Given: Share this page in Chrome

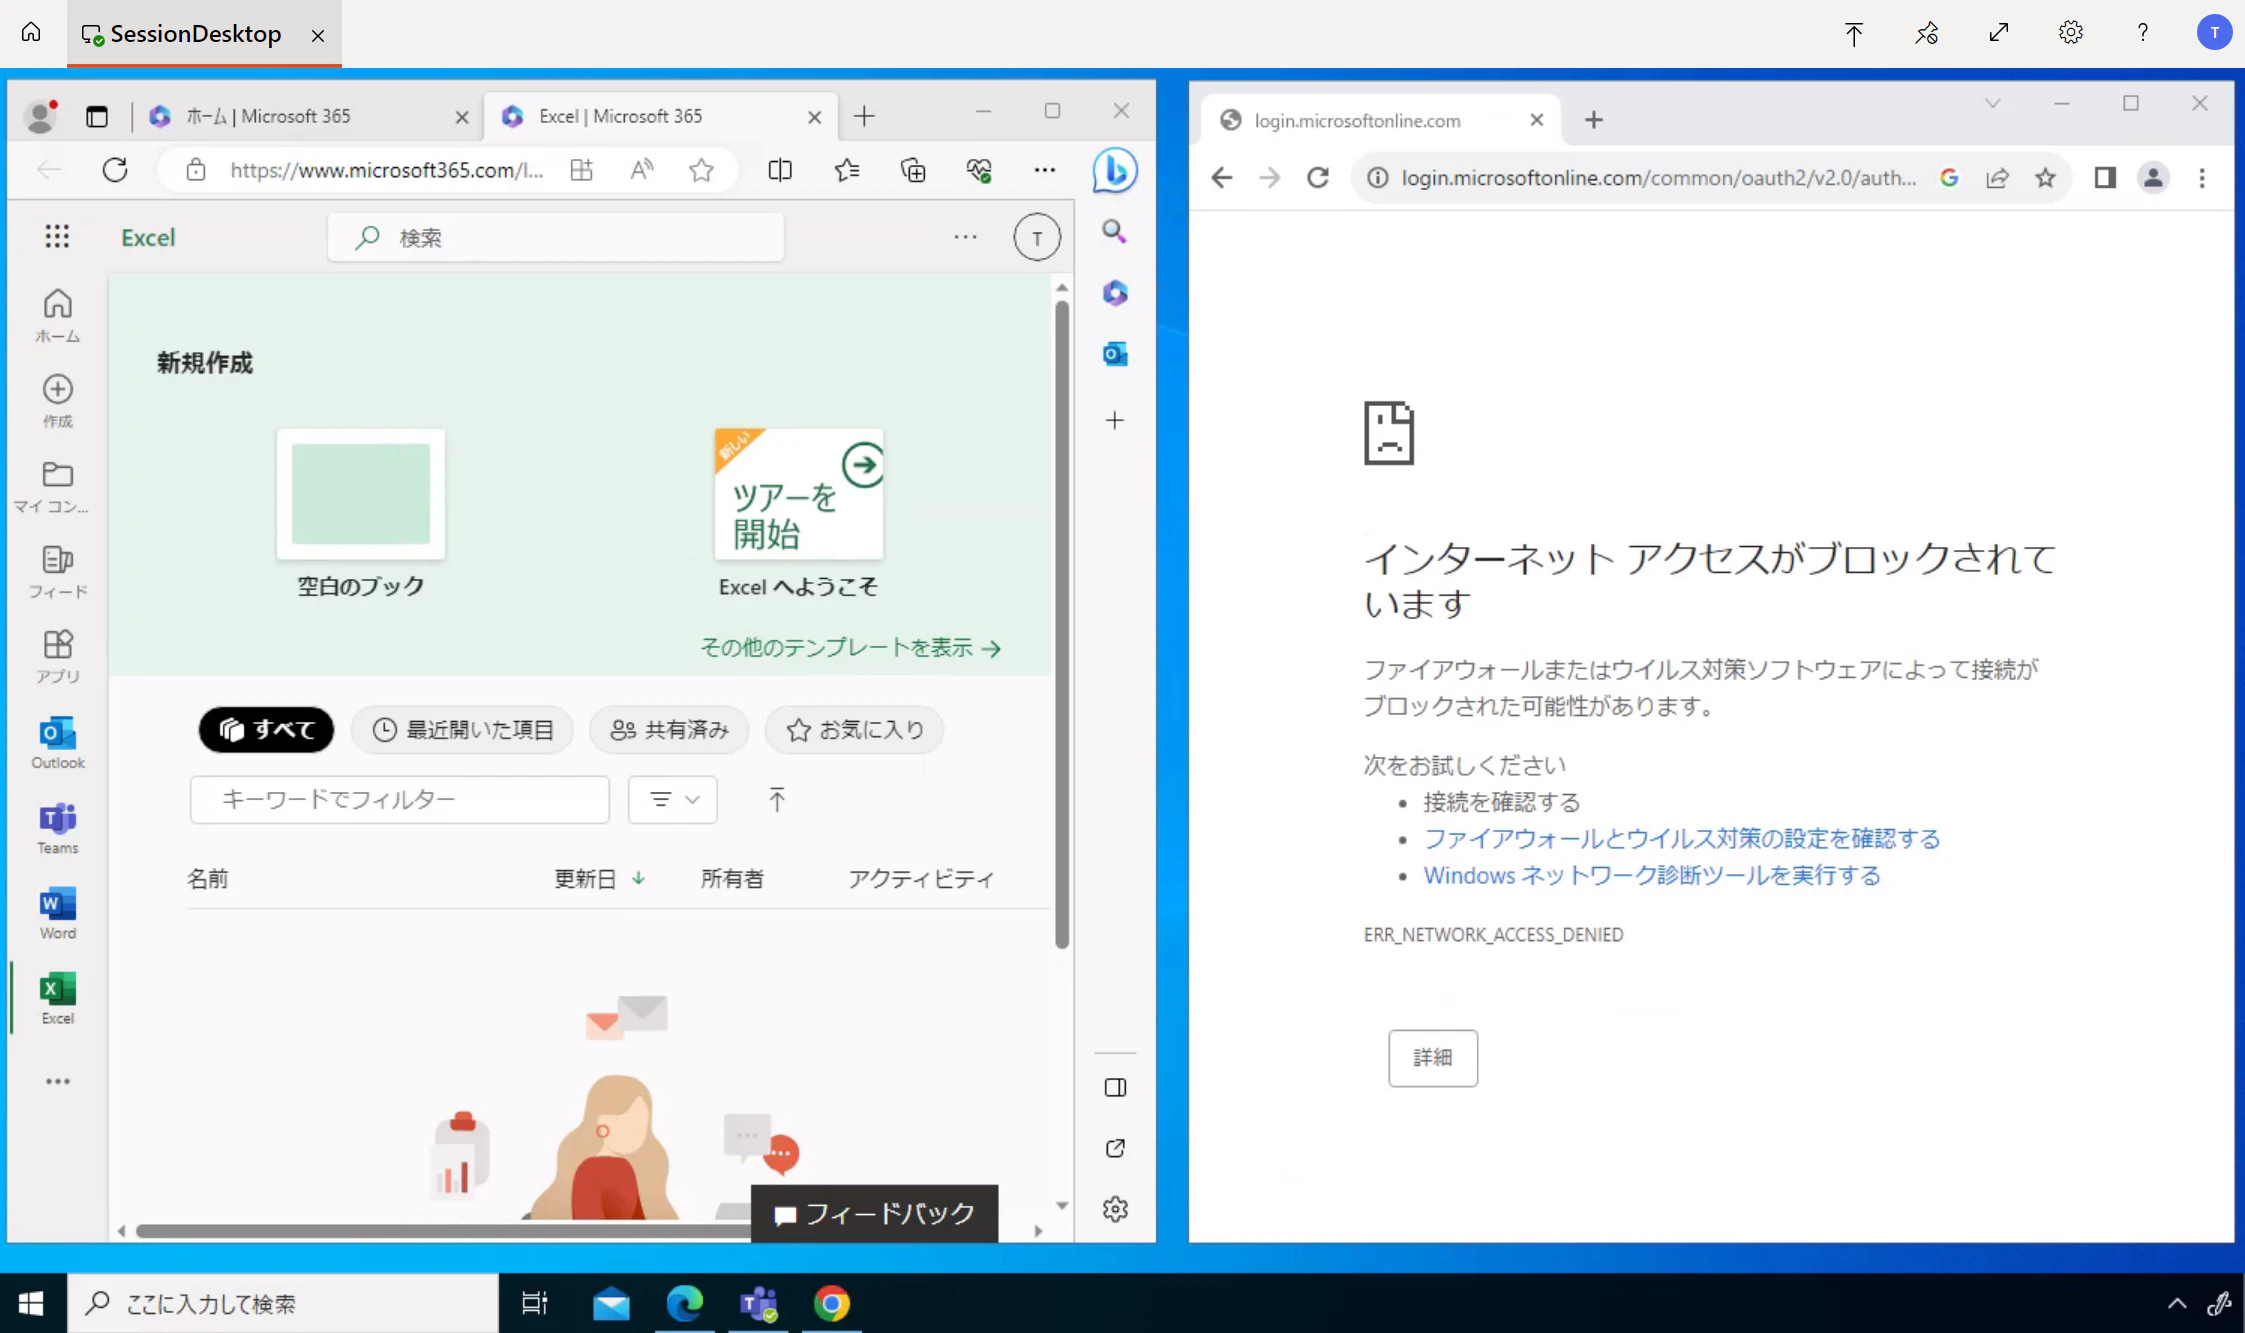Looking at the screenshot, I should 1997,177.
